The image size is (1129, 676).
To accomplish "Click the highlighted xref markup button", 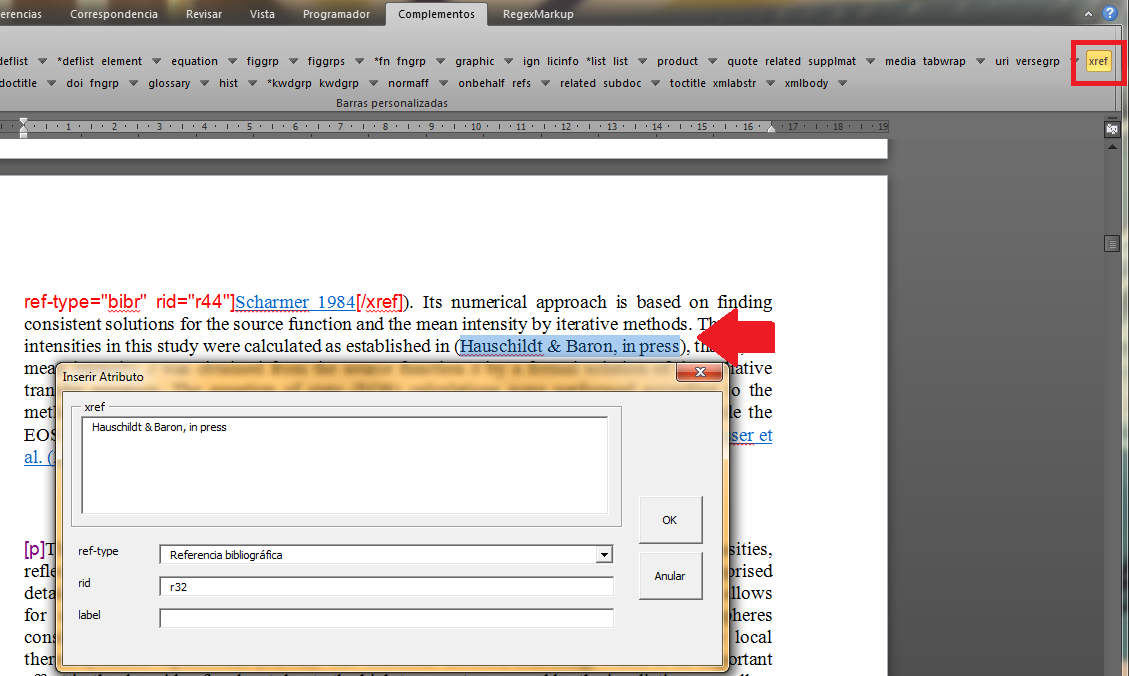I will point(1098,61).
